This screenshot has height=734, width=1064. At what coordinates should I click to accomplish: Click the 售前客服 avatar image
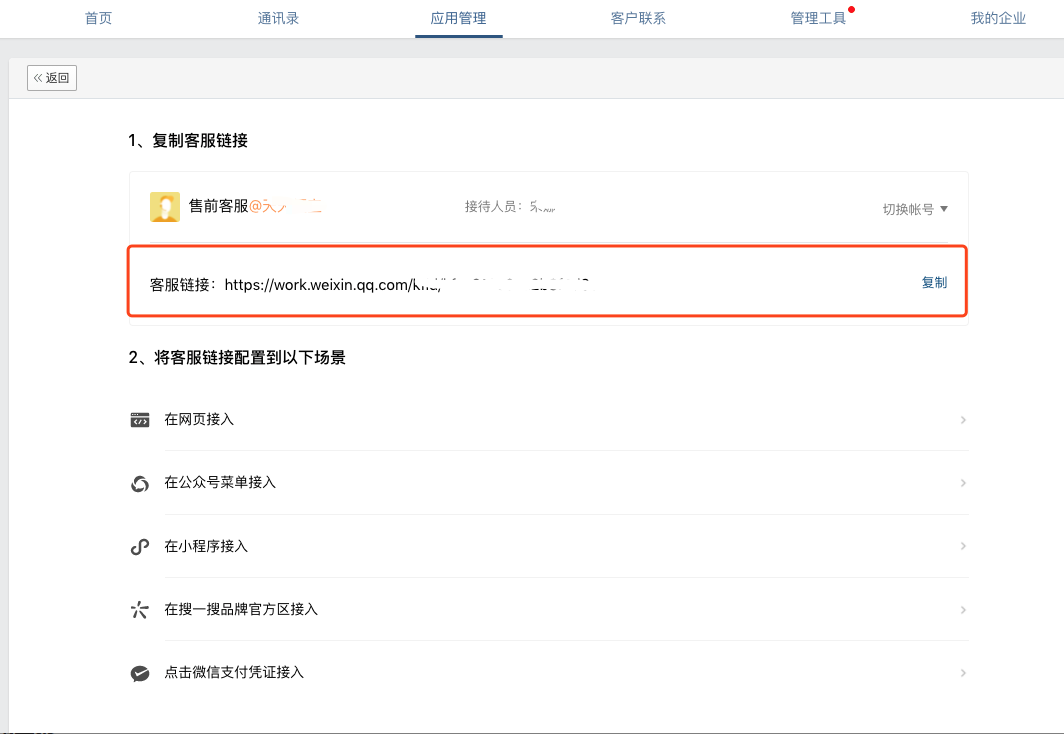click(x=164, y=207)
